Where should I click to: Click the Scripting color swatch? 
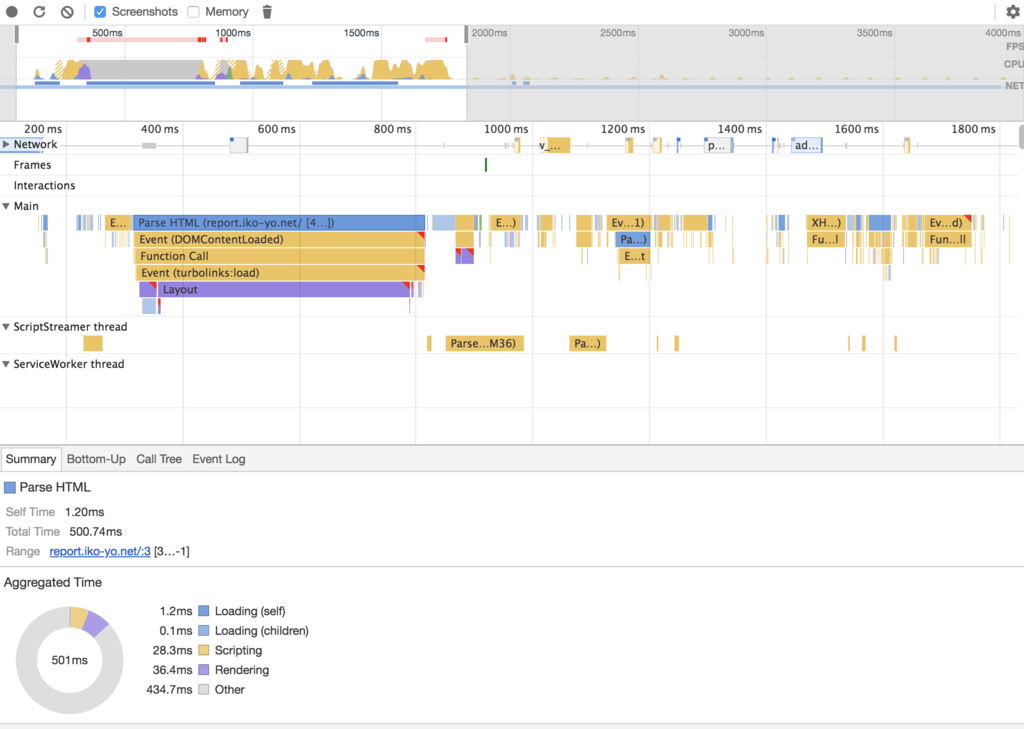click(204, 650)
